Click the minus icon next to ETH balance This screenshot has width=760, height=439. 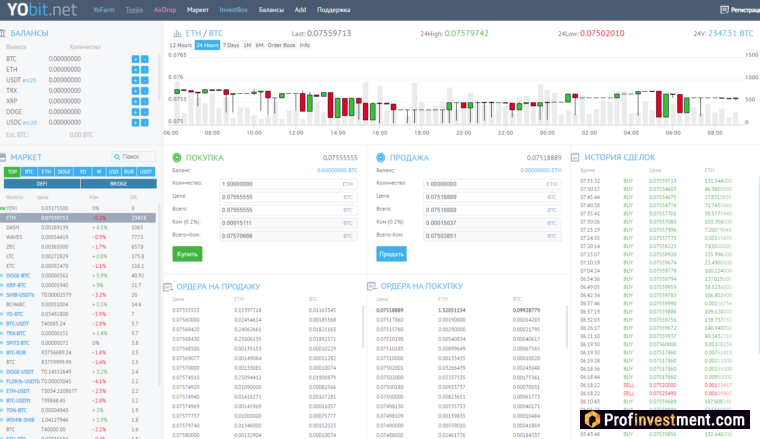pos(144,69)
